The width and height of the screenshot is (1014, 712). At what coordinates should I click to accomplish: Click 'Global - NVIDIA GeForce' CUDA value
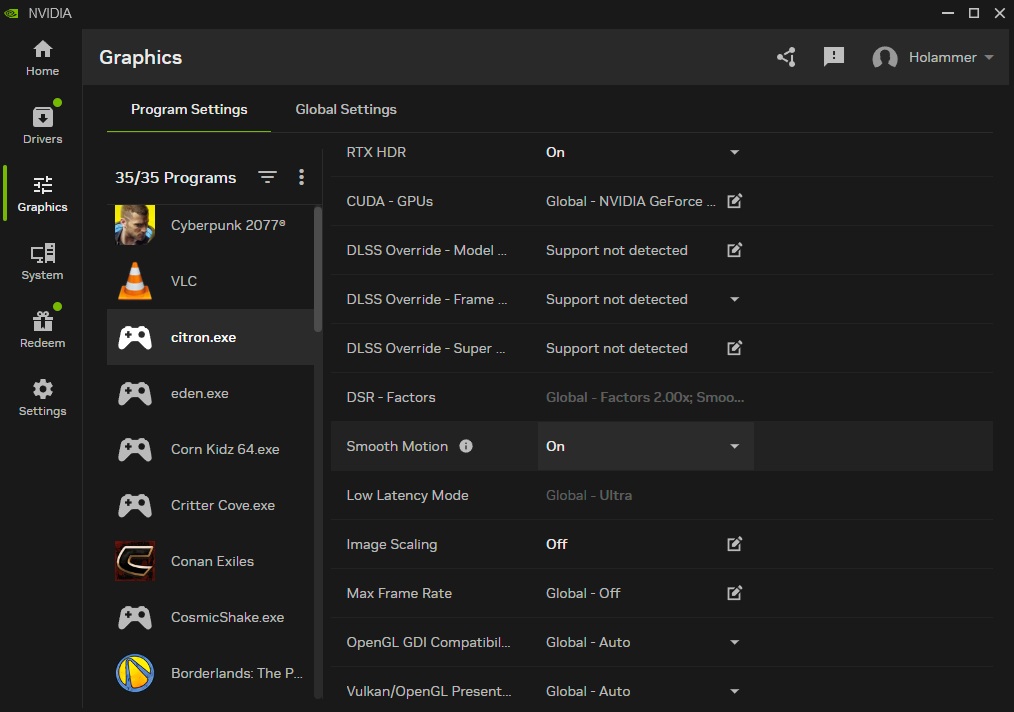point(631,201)
